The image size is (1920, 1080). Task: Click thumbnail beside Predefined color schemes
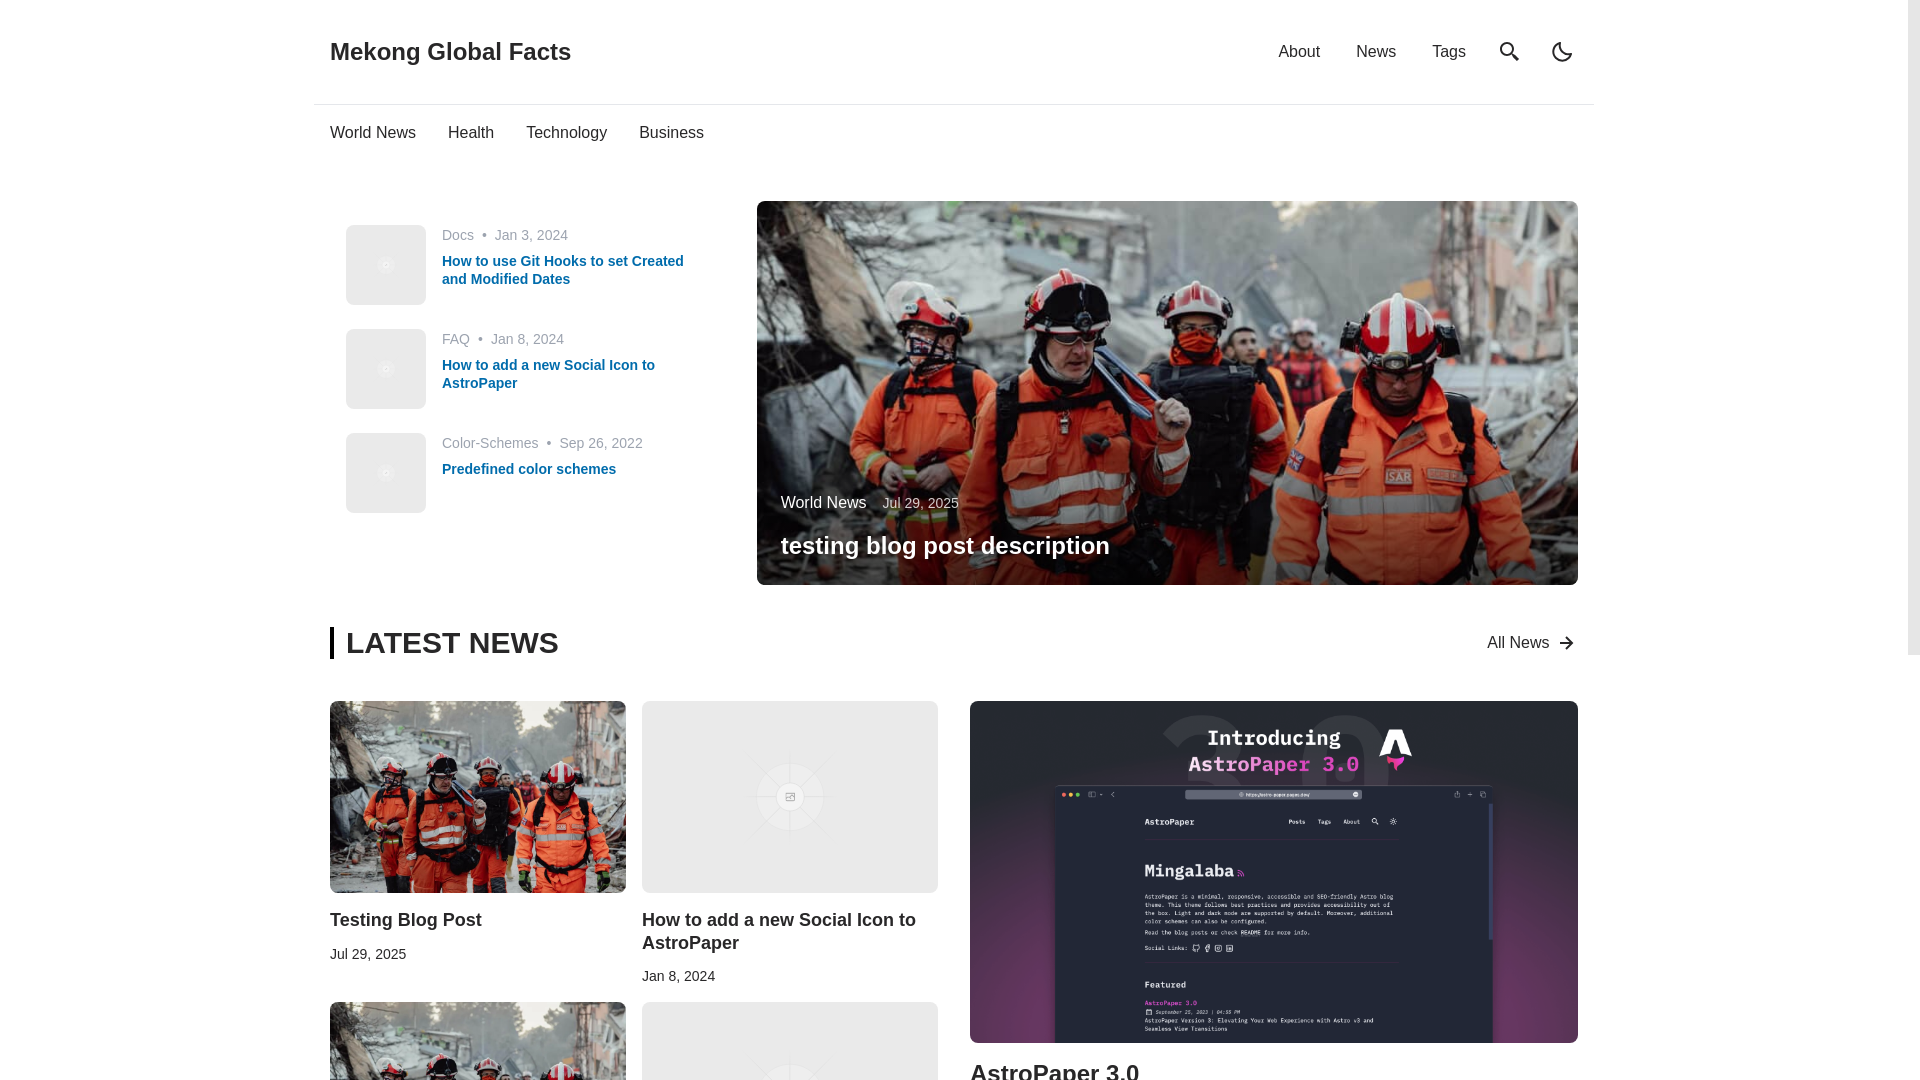386,473
